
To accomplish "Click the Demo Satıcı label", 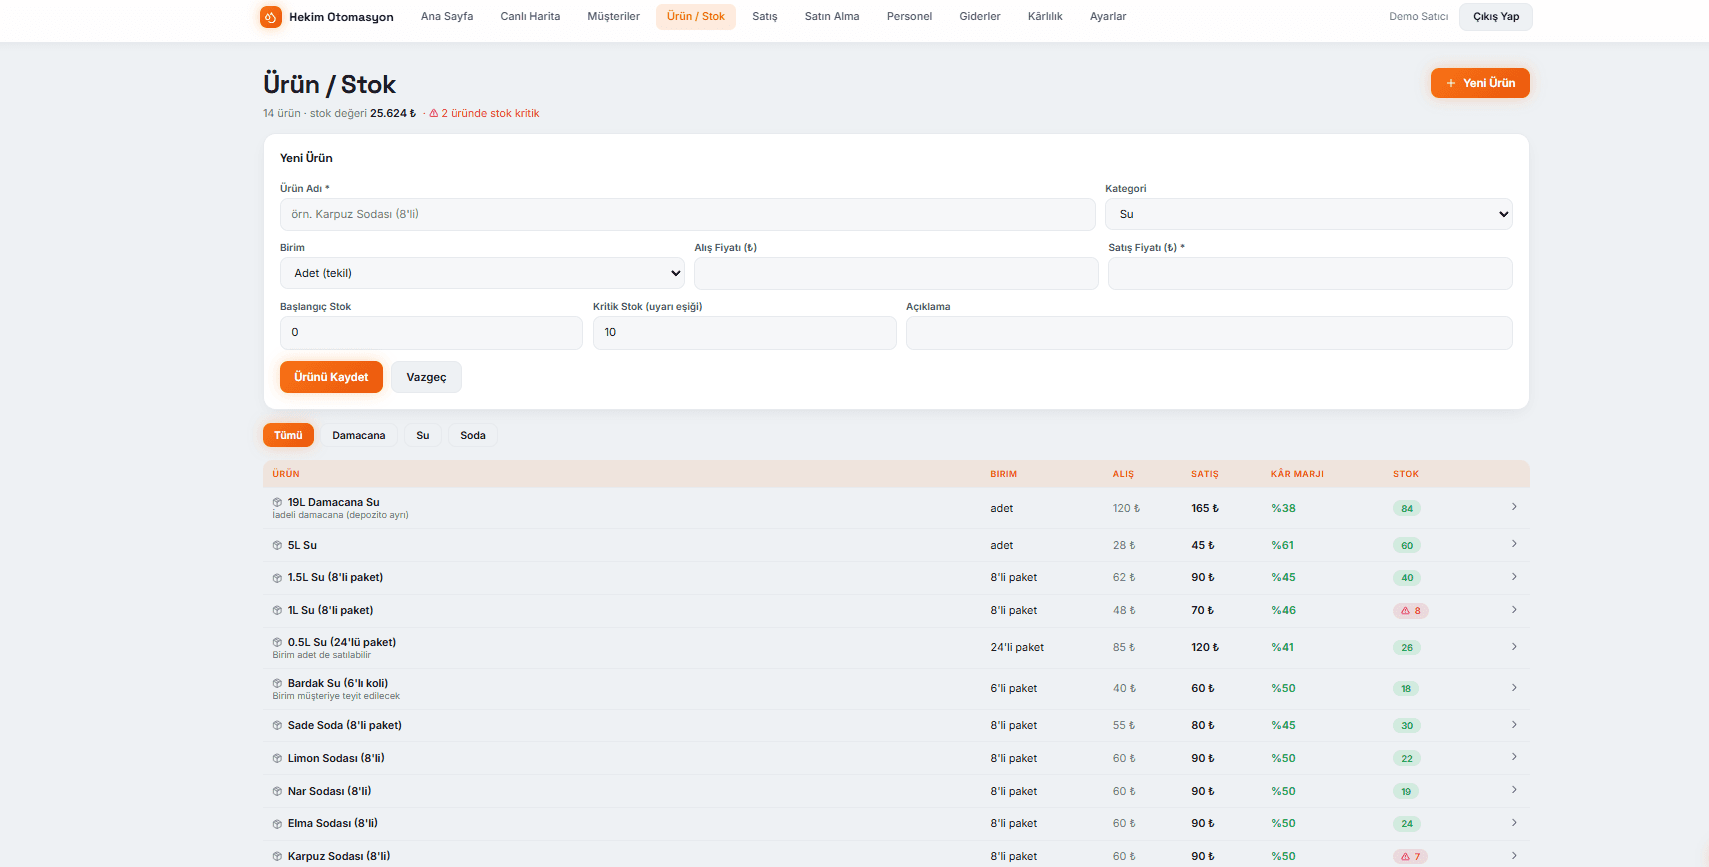I will click(1418, 17).
